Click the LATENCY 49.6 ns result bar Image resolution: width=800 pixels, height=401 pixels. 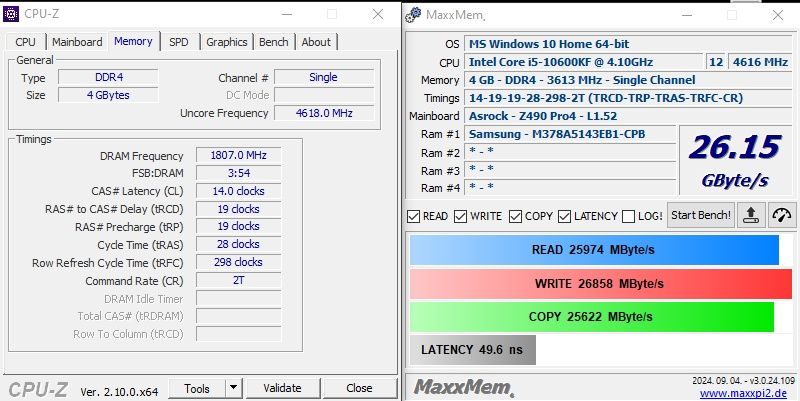click(472, 350)
